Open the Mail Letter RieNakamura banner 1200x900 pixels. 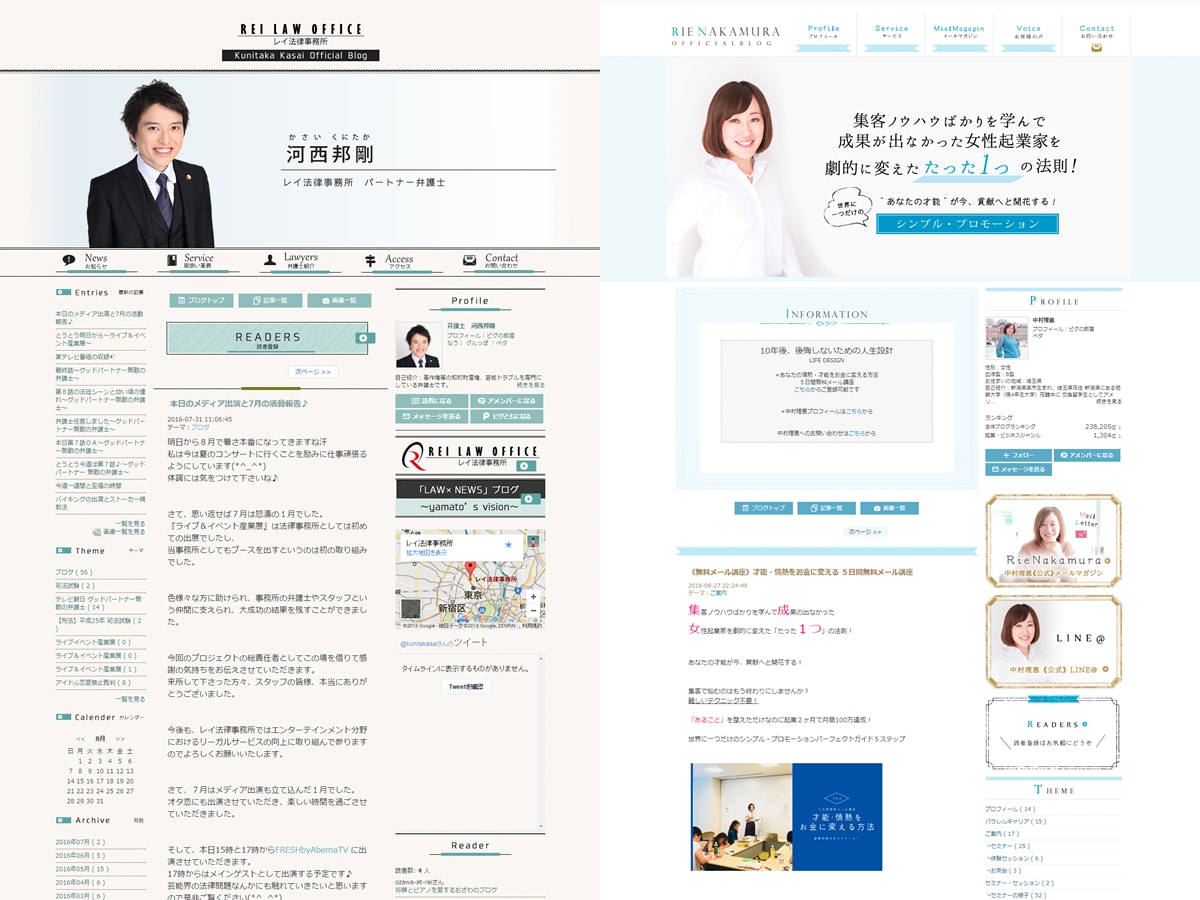pyautogui.click(x=1053, y=540)
